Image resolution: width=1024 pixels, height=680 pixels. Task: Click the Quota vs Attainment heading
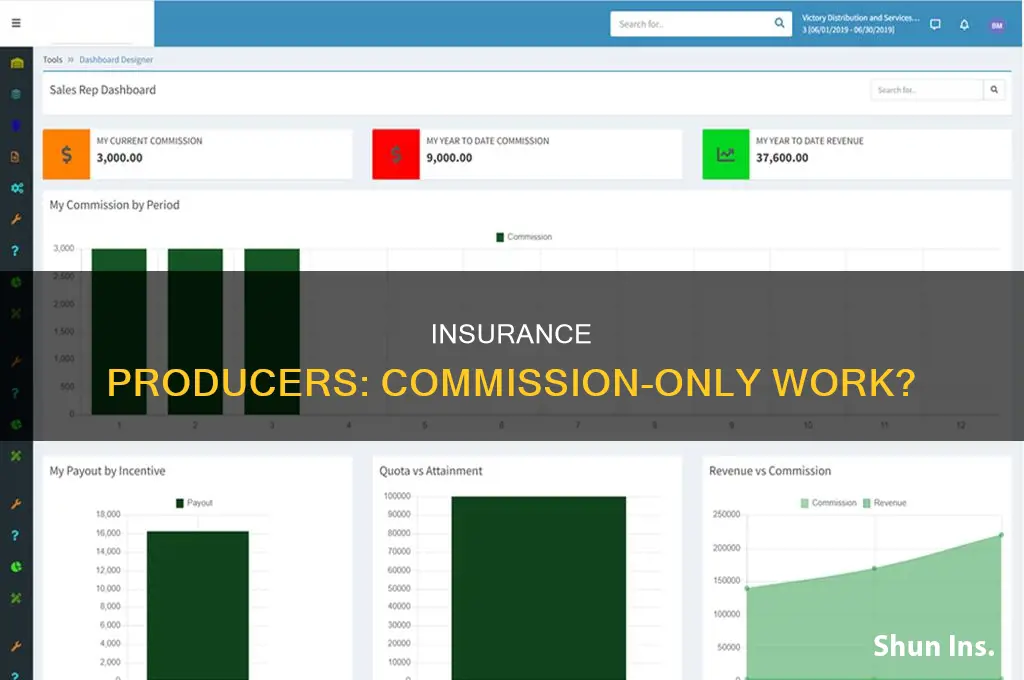pos(431,471)
